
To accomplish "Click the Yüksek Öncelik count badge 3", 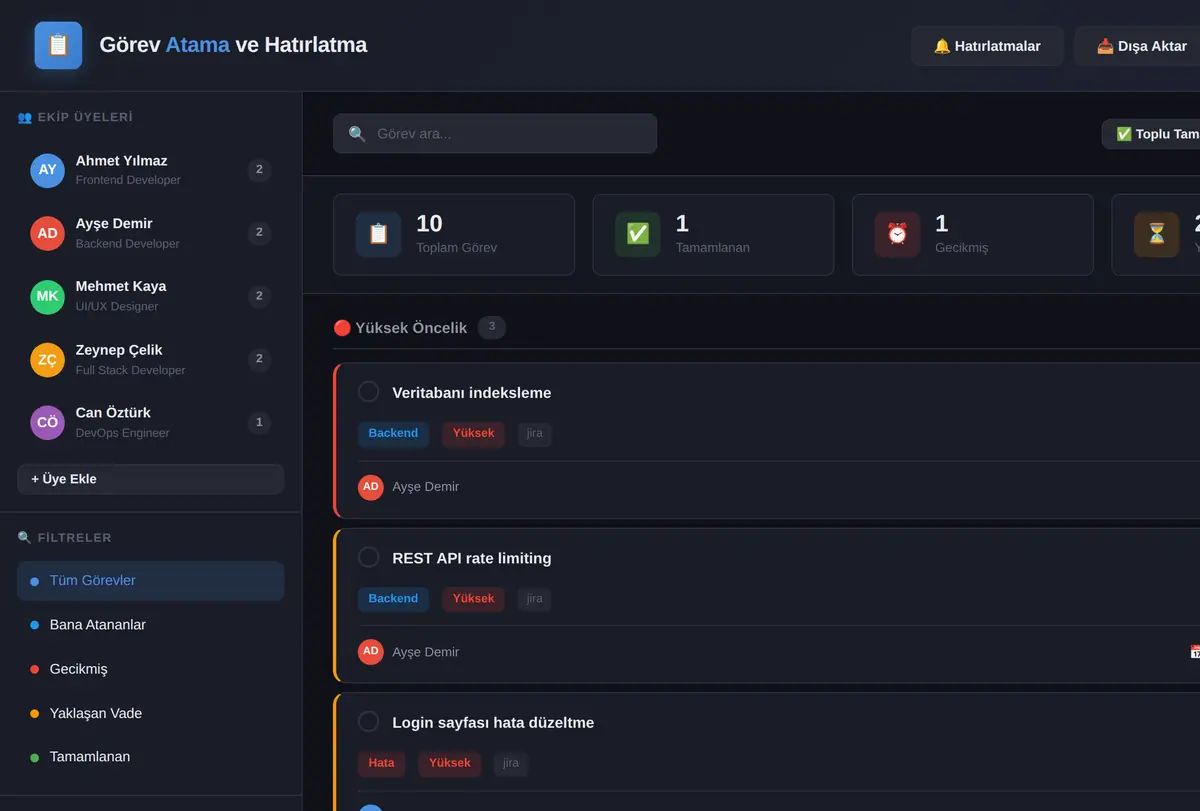I will tap(492, 327).
